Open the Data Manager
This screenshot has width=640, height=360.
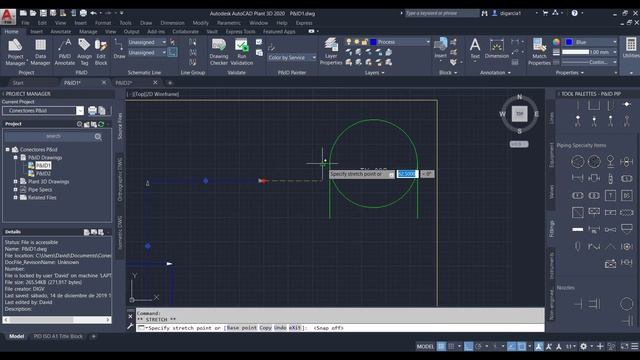coord(40,52)
